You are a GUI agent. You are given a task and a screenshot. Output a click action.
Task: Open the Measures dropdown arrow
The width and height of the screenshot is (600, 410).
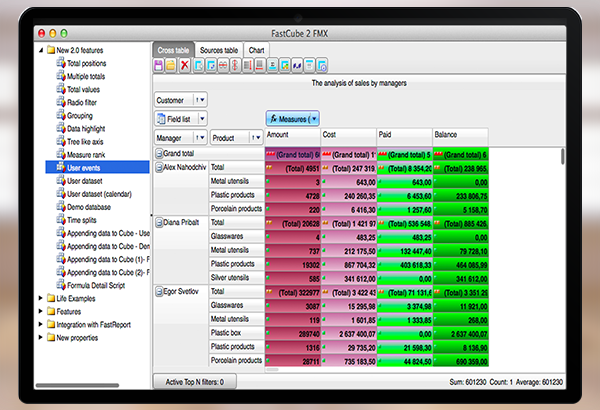point(314,118)
